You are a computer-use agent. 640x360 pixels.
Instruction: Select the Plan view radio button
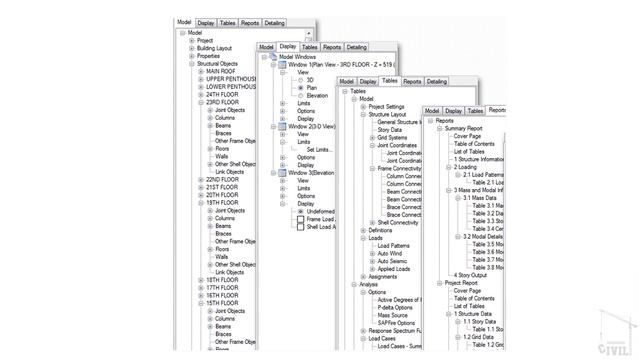(x=301, y=88)
